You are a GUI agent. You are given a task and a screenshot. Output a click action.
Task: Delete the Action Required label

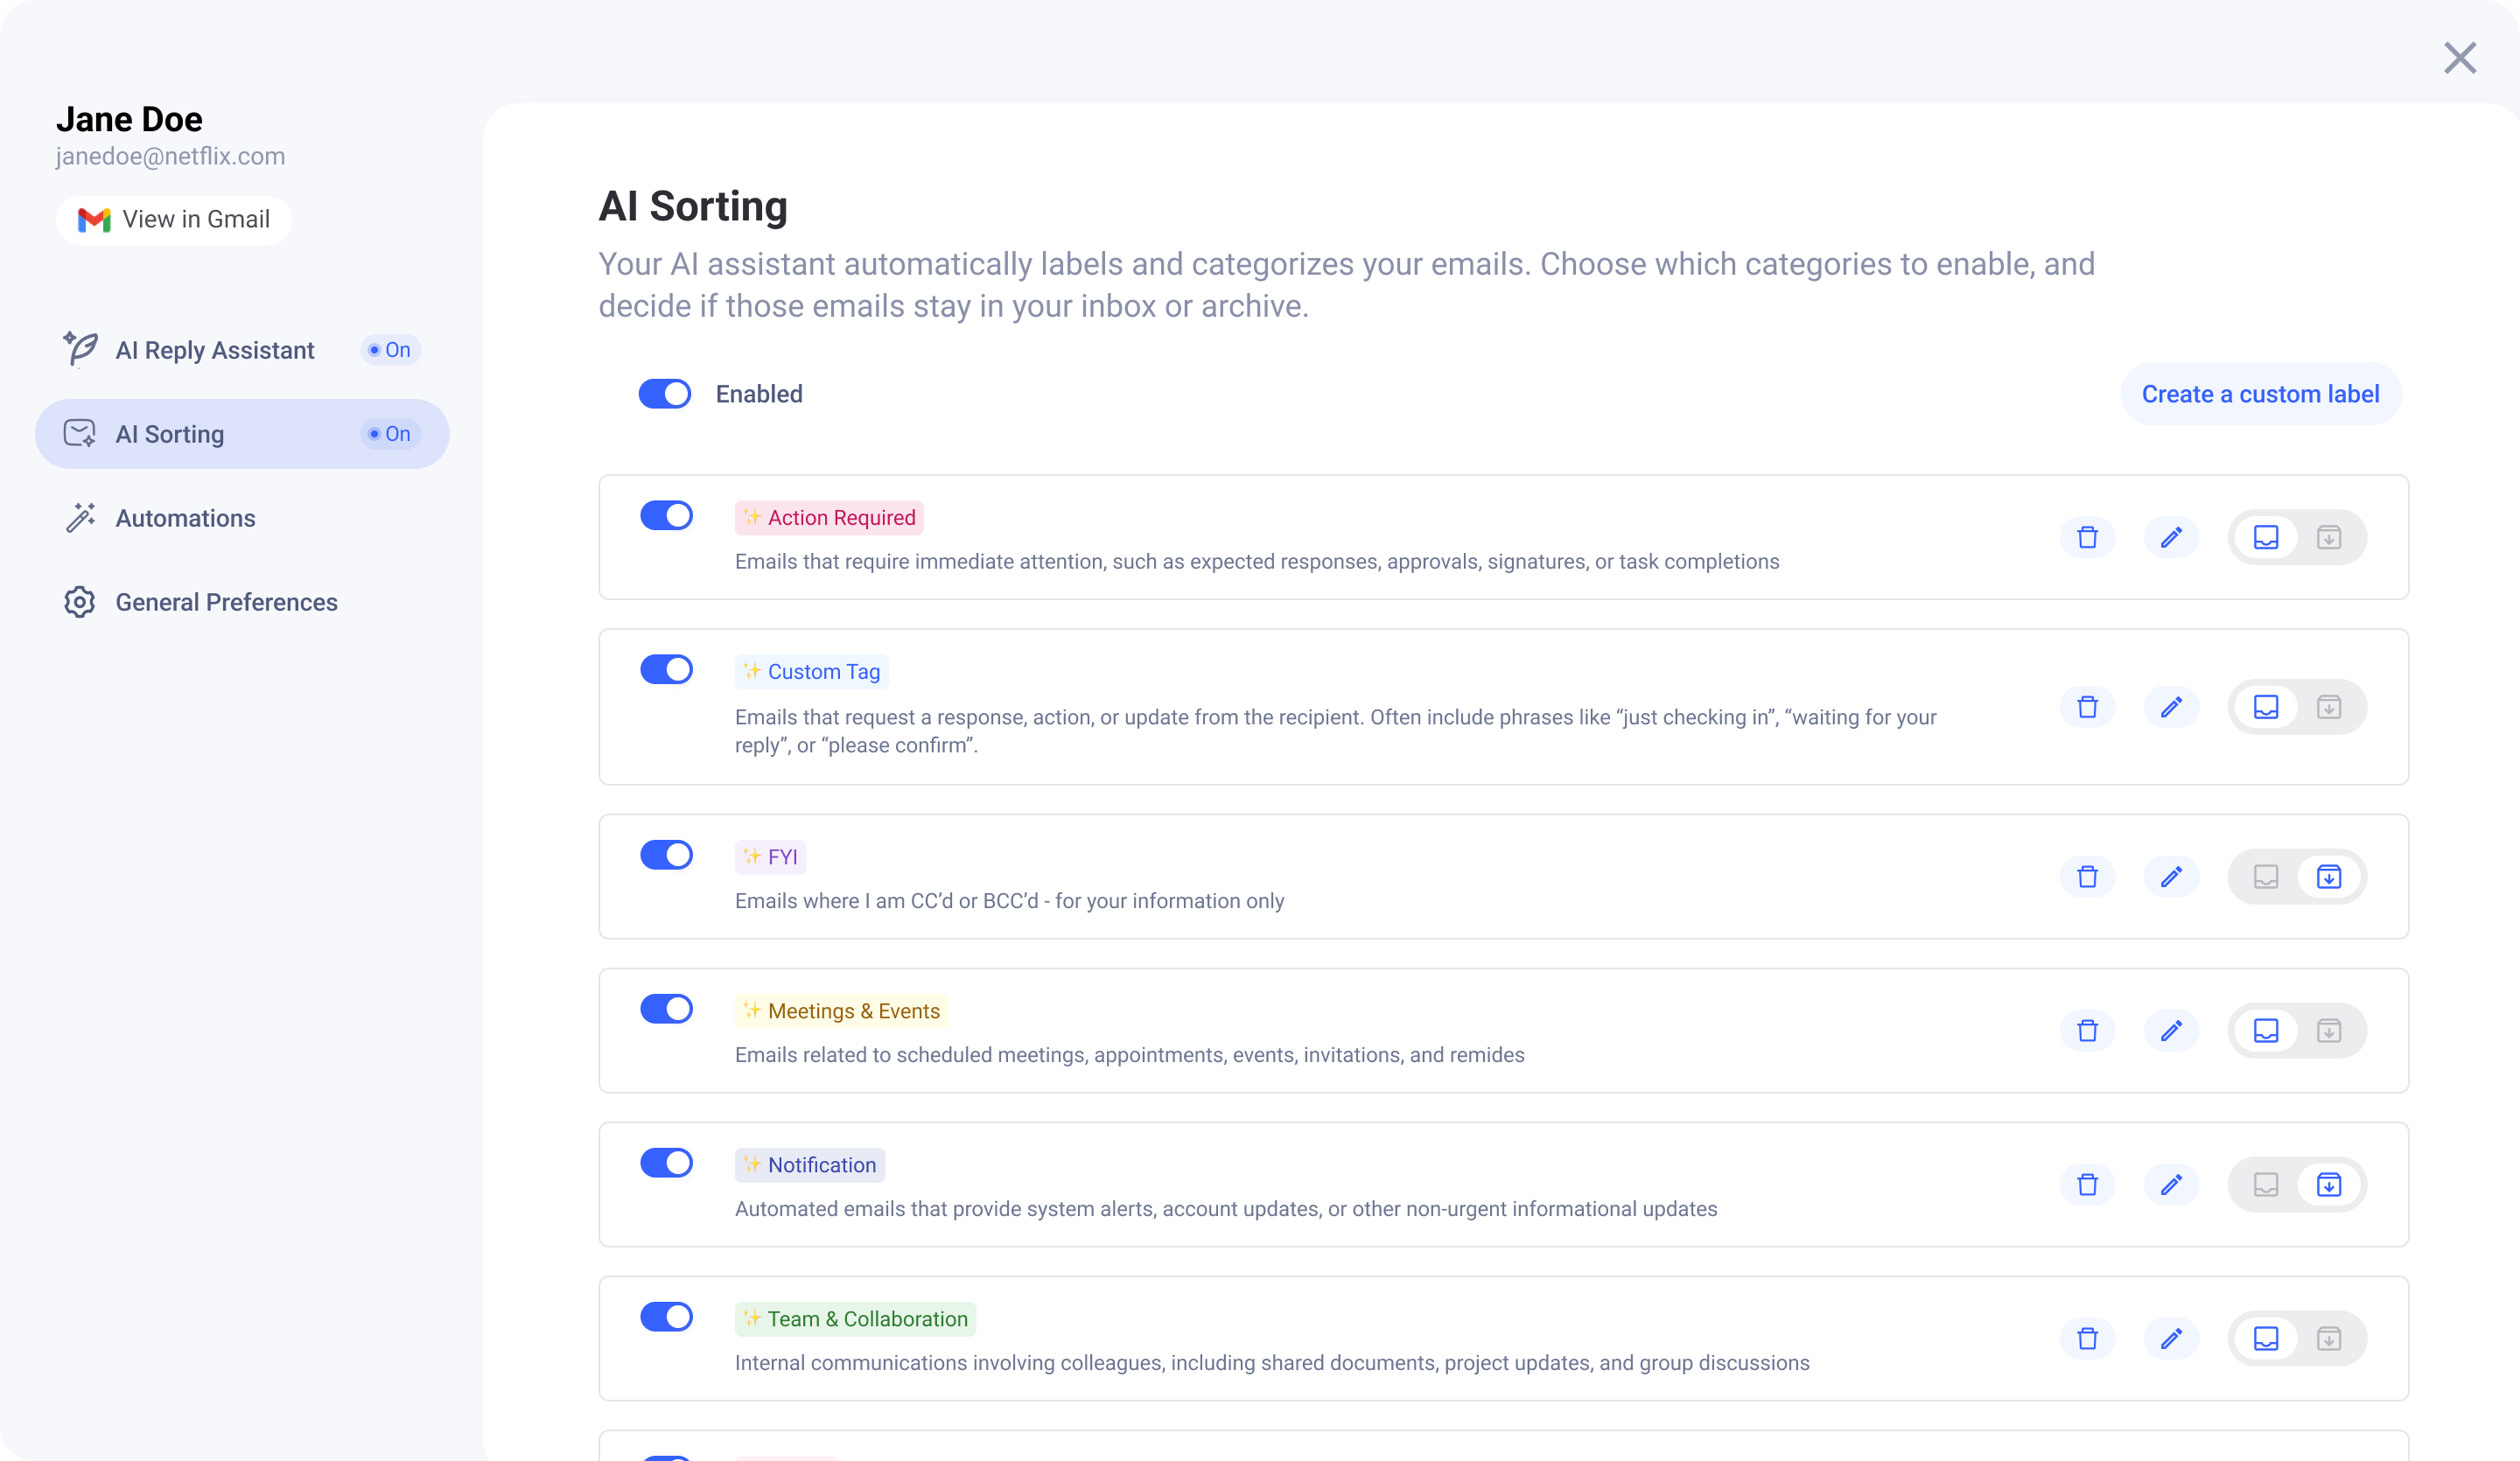tap(2087, 538)
